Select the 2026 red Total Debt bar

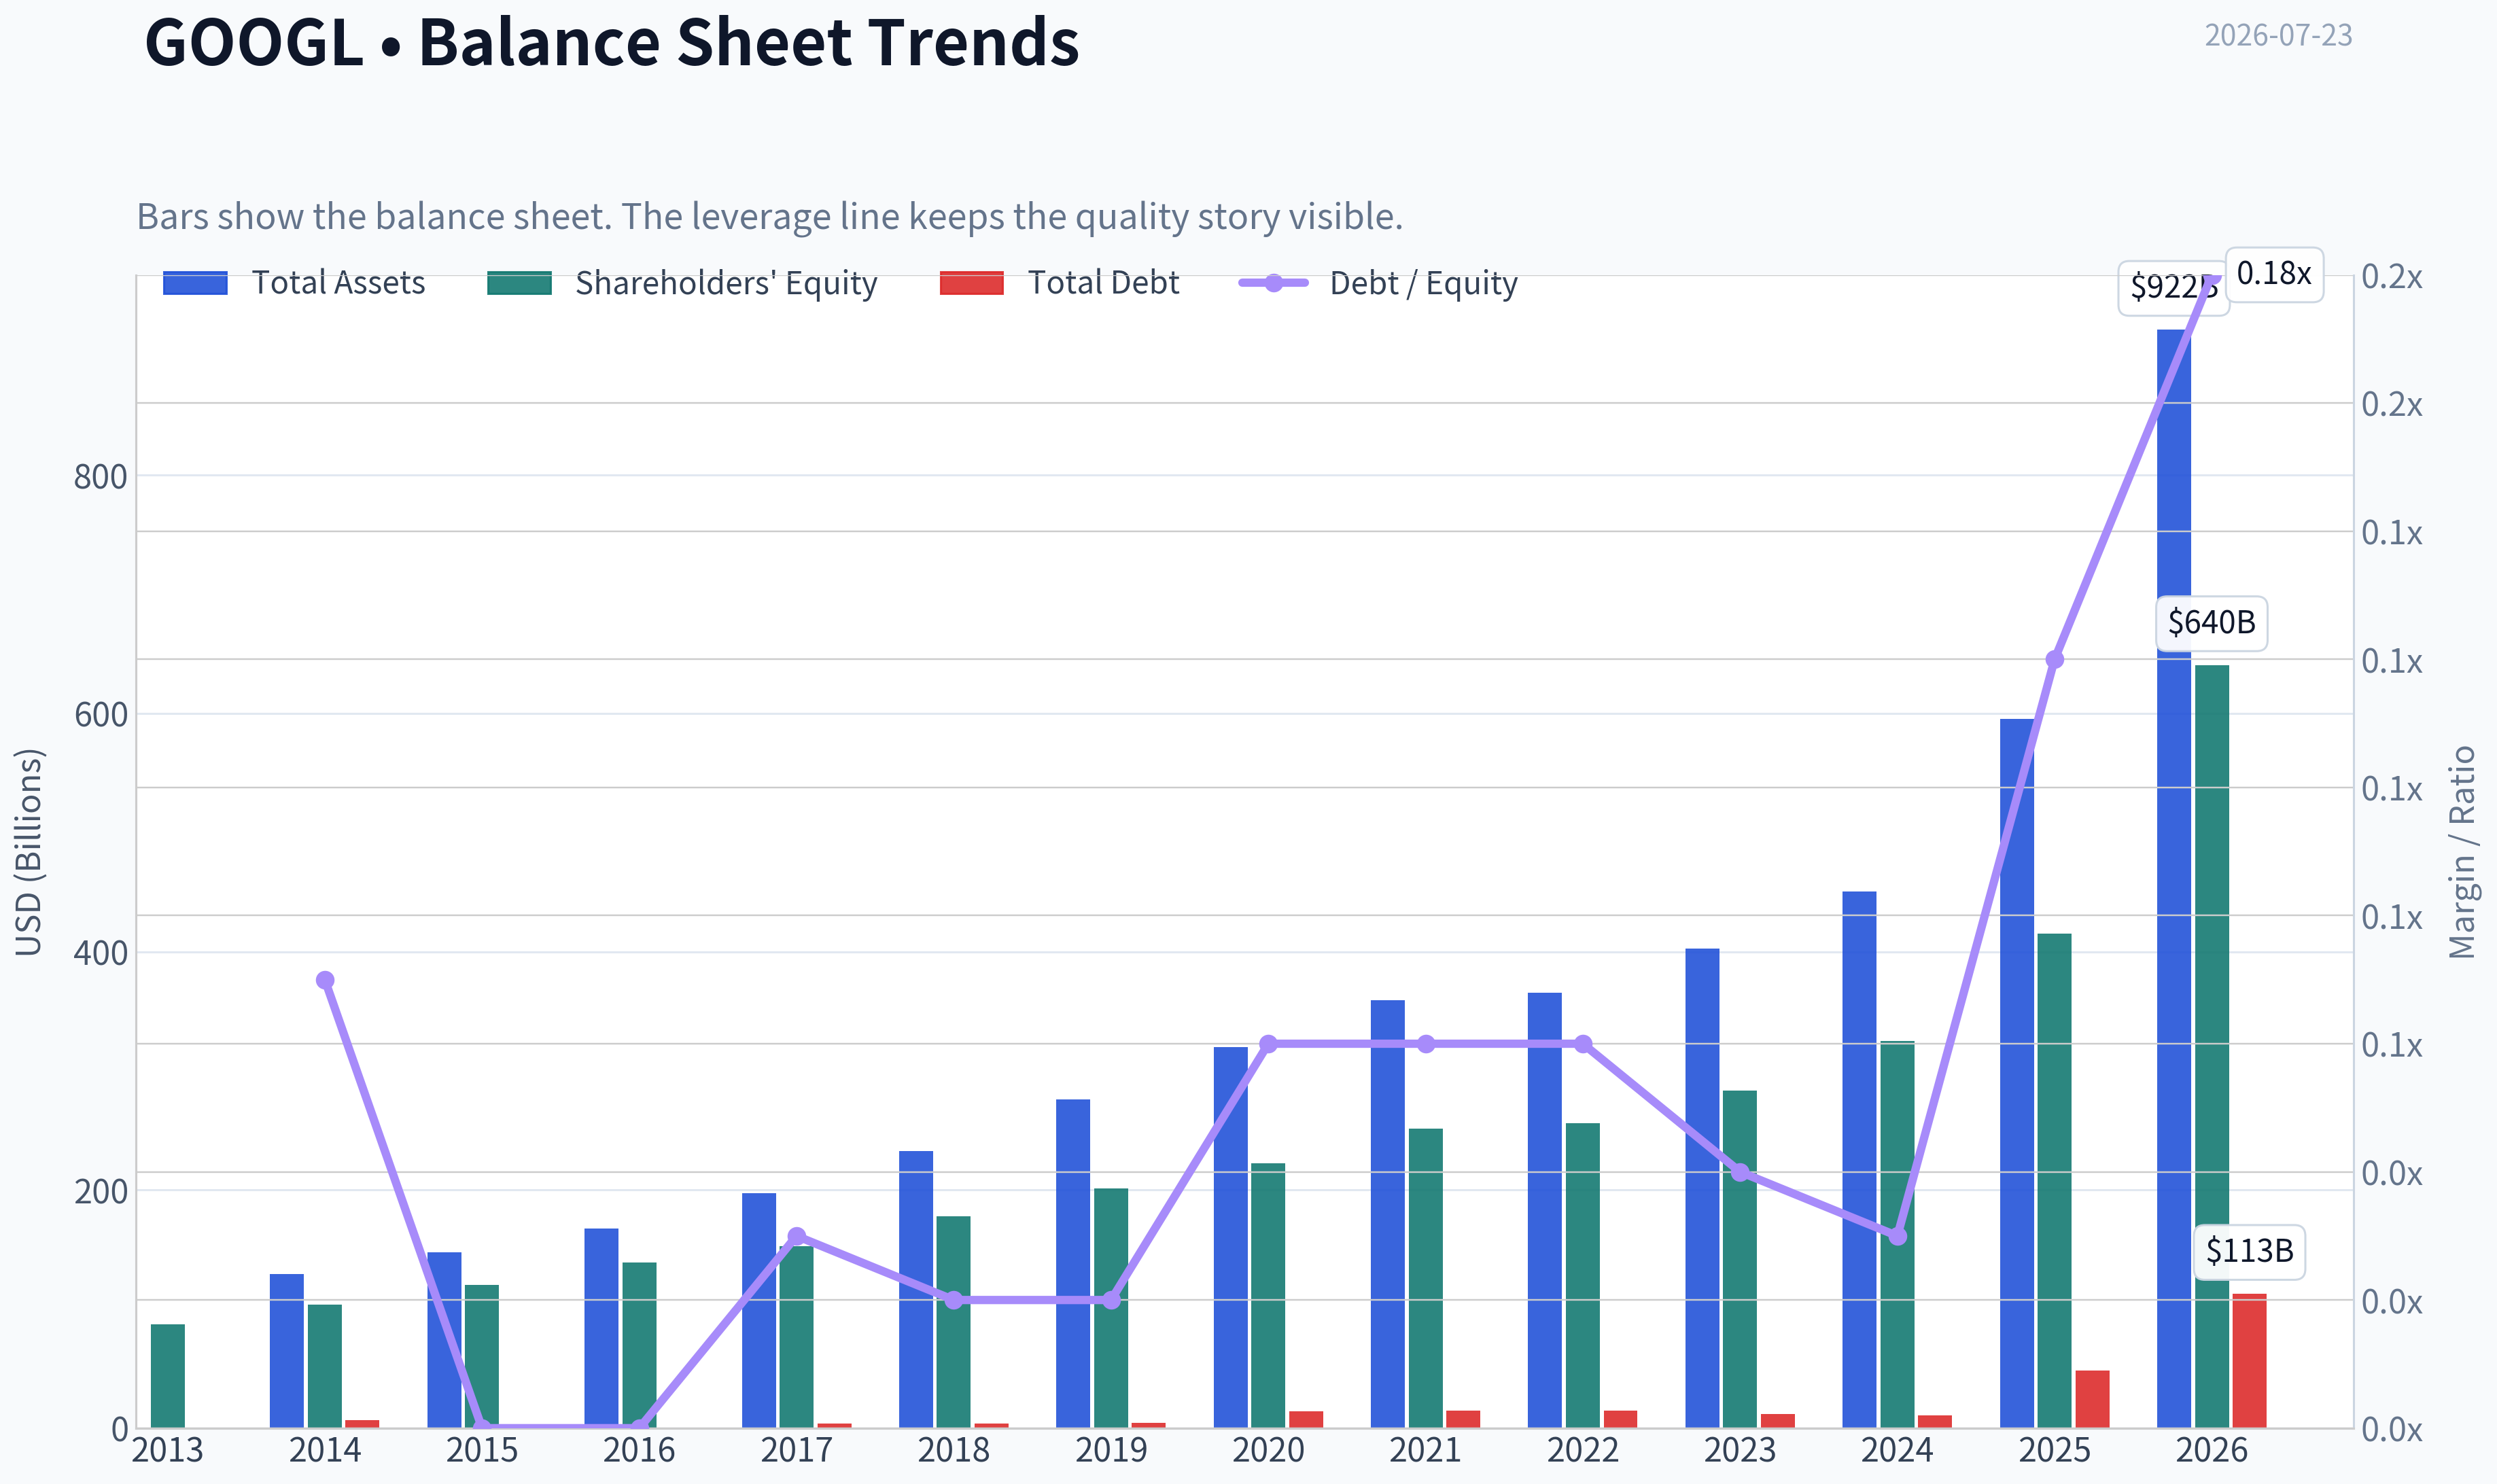2249,1360
